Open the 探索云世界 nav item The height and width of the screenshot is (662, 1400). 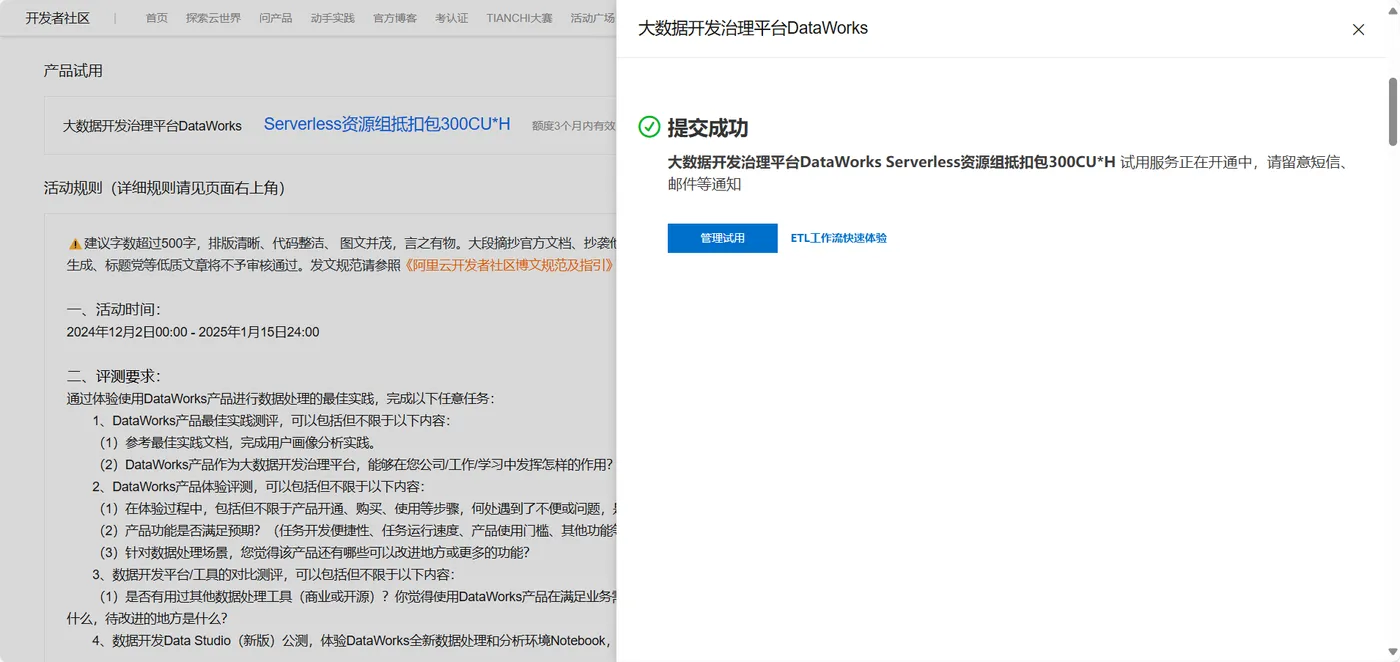pyautogui.click(x=213, y=18)
